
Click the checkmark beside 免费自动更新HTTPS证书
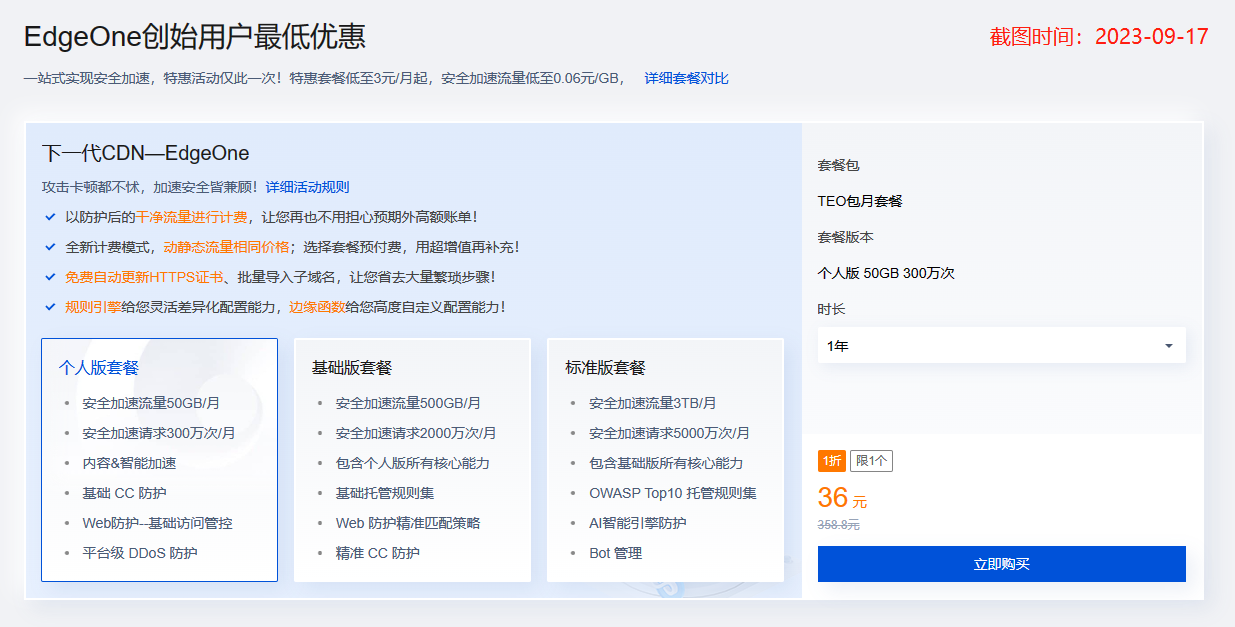(50, 276)
